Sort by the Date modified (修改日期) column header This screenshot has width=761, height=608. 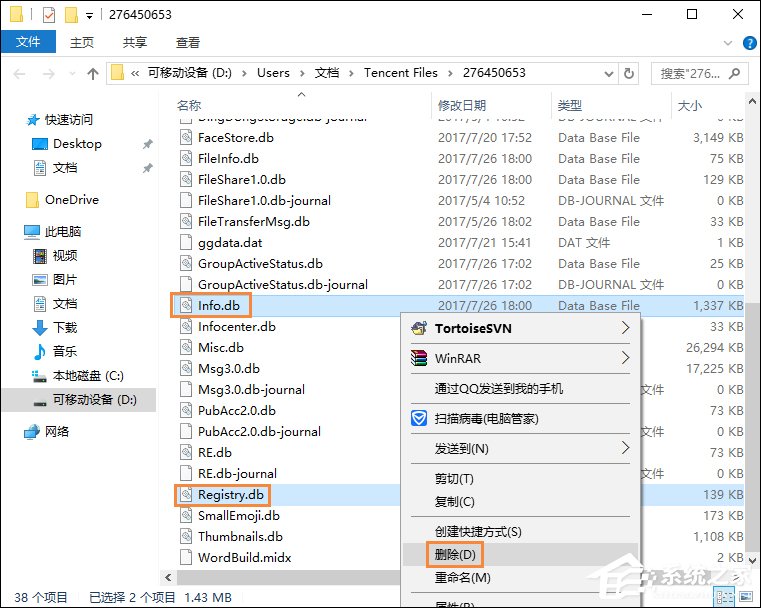(x=462, y=105)
